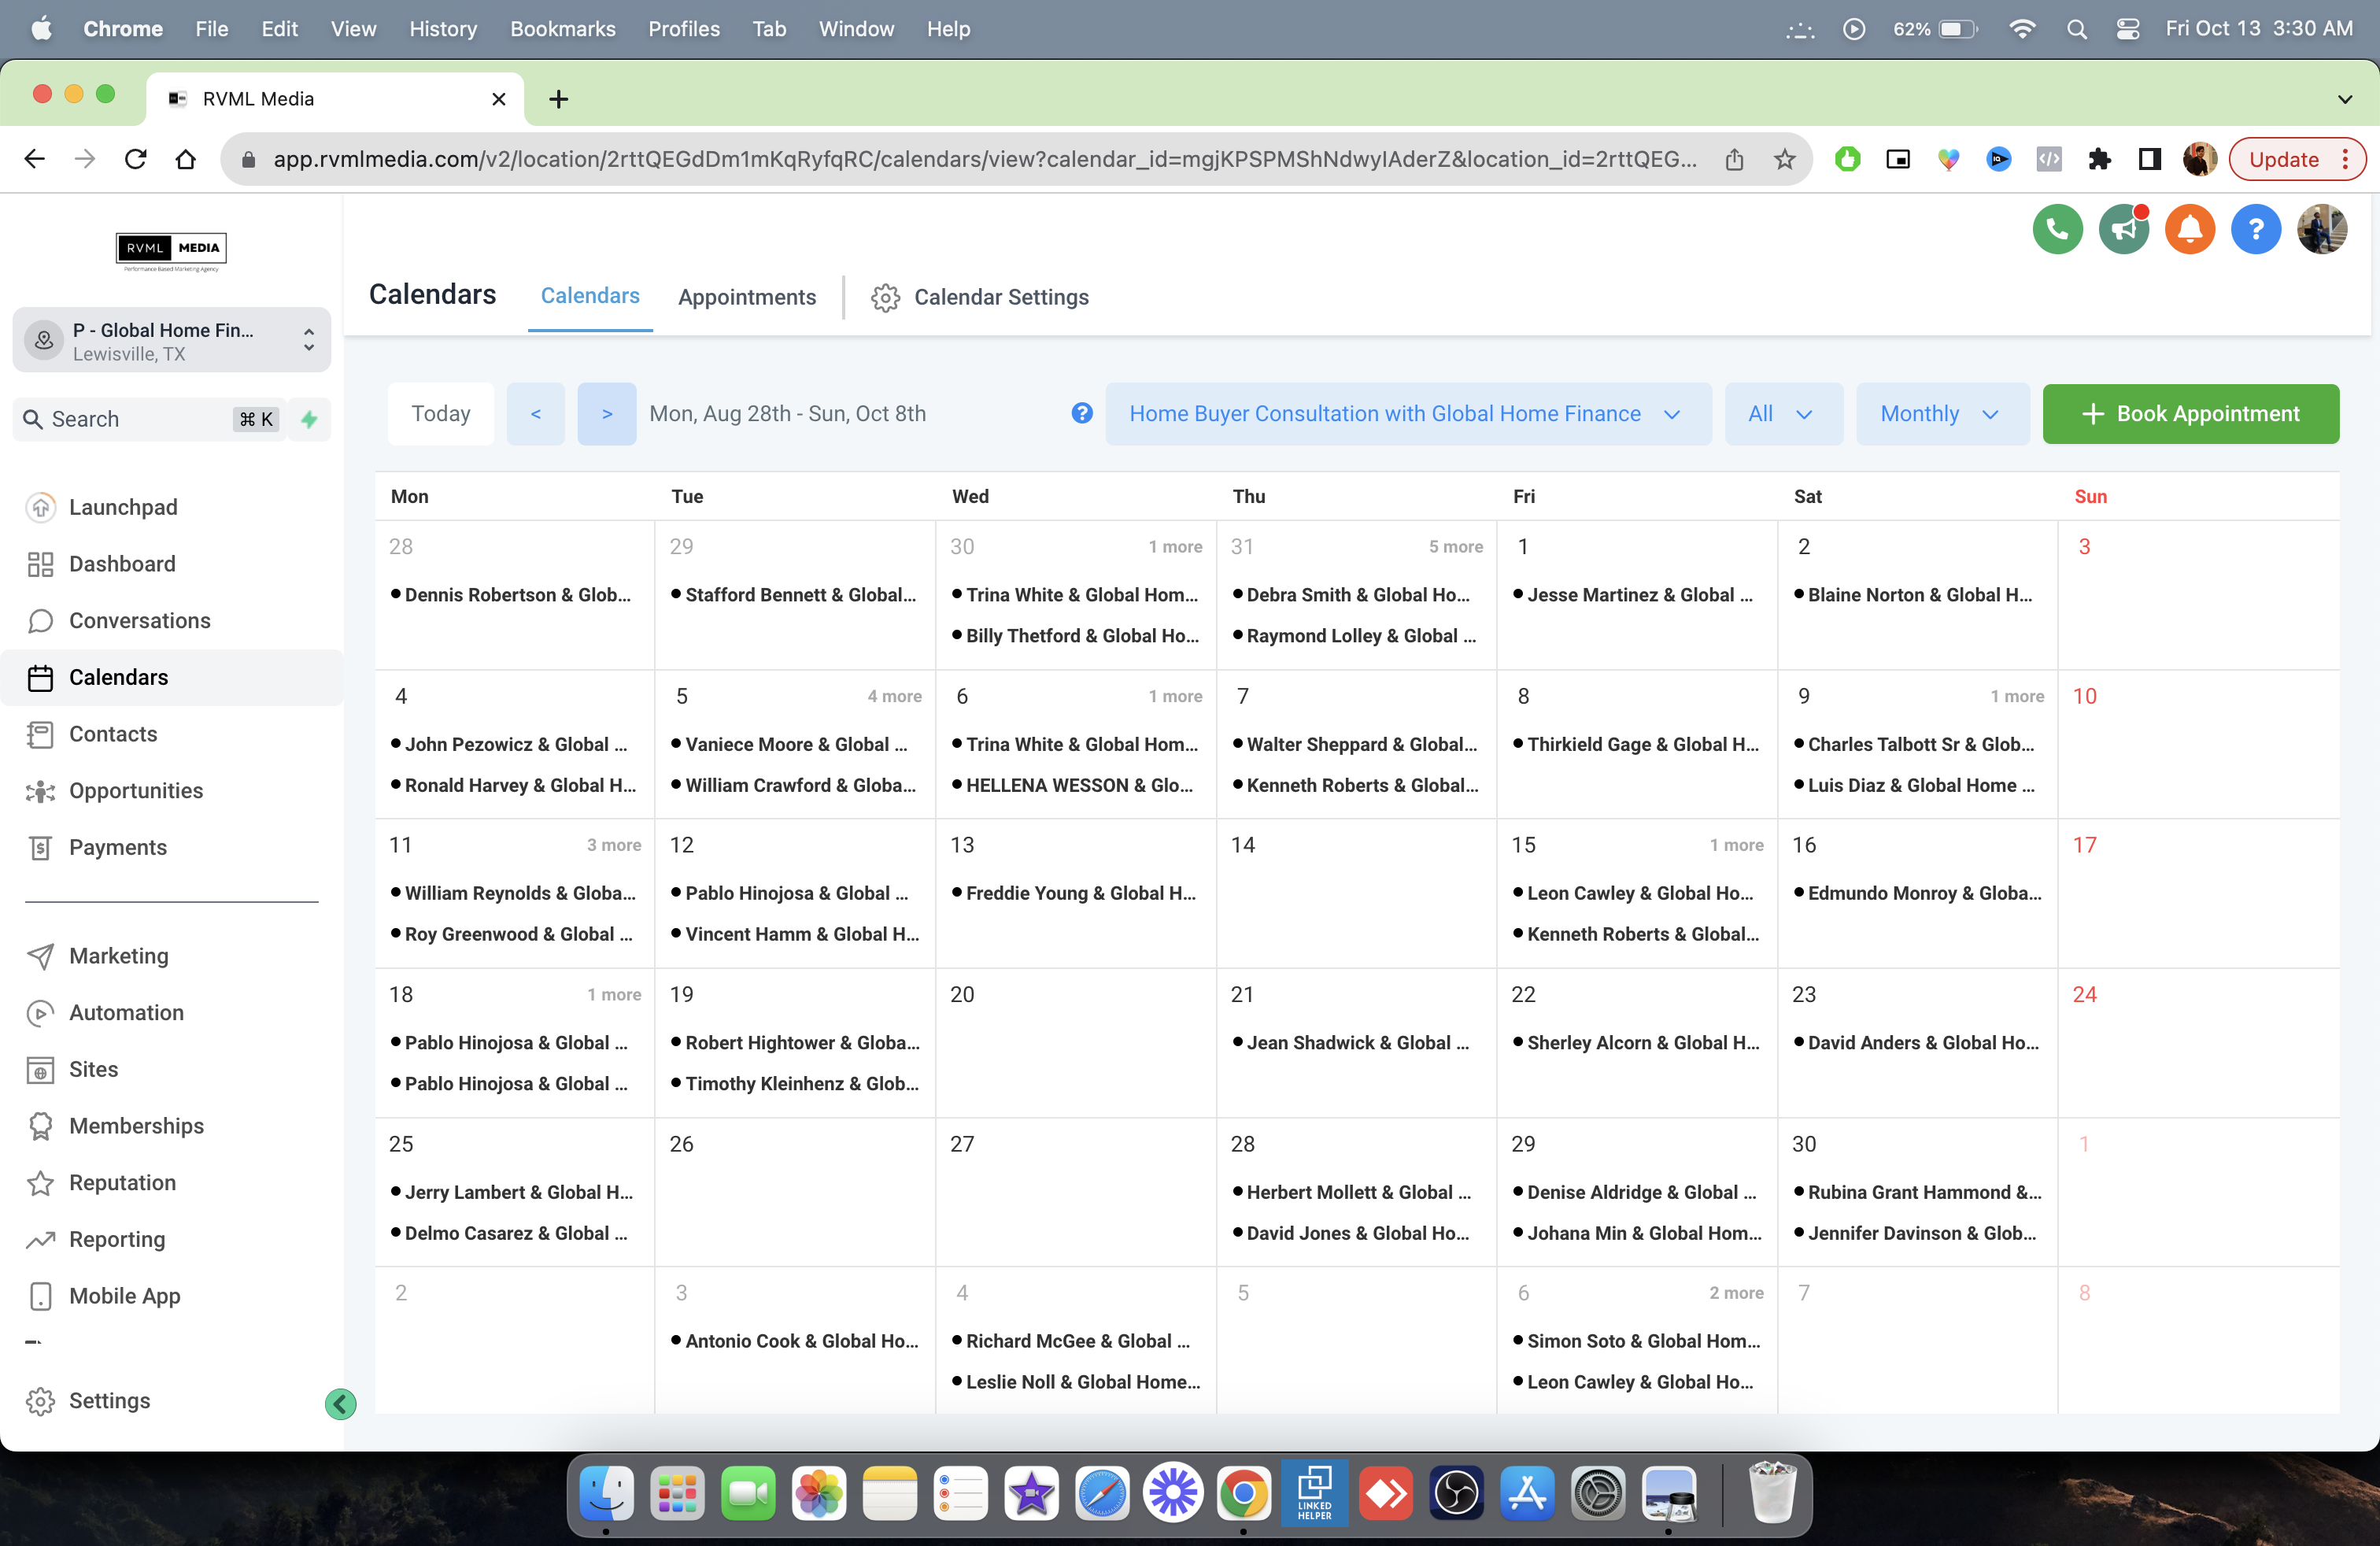Open Dennis Robertson appointment on the 28th
Screen dimensions: 2380x1546
coord(511,595)
